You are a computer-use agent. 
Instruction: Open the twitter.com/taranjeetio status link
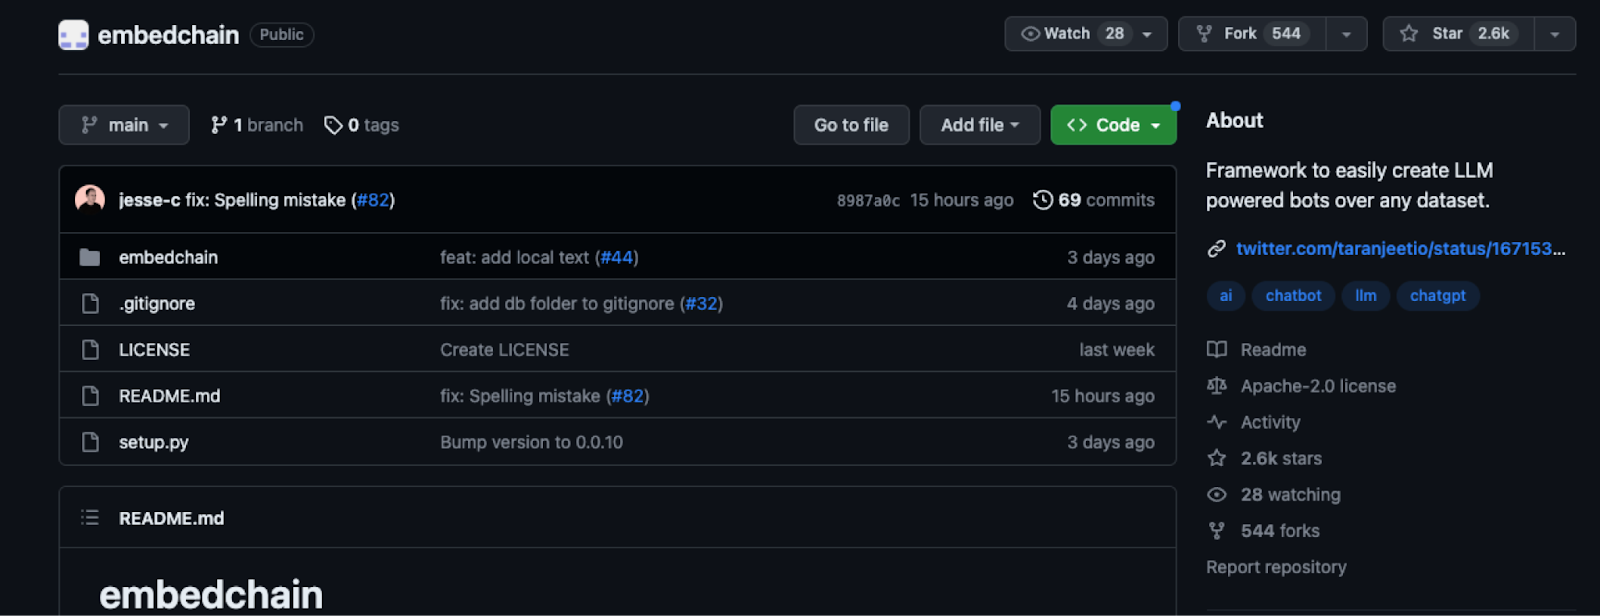(1401, 249)
